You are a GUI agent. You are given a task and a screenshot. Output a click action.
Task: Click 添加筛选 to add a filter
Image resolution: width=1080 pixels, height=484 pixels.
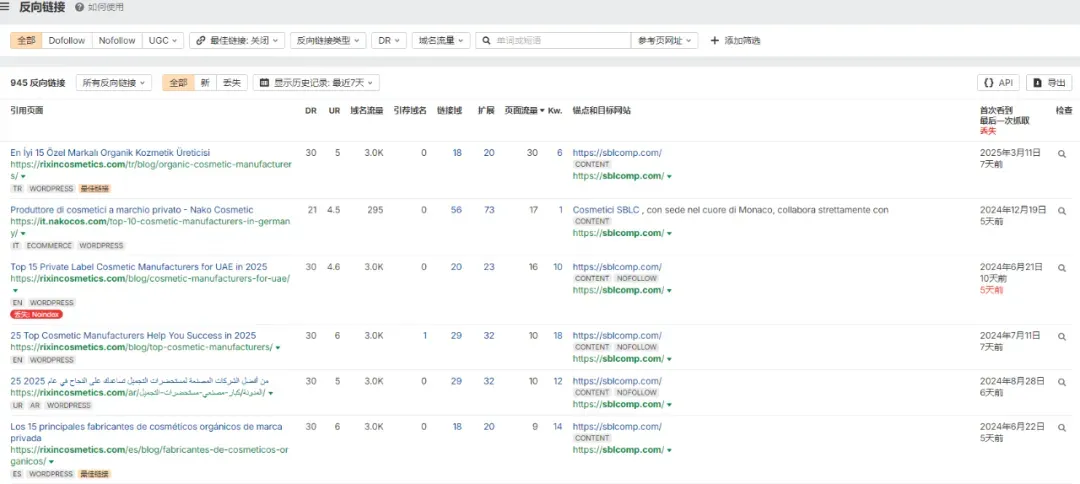(736, 41)
